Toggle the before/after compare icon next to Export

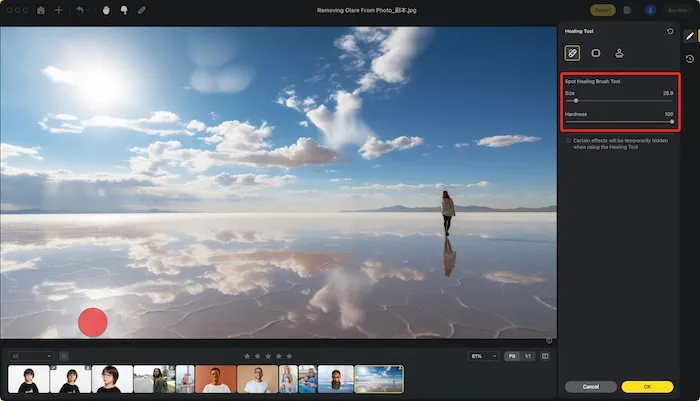click(x=627, y=10)
